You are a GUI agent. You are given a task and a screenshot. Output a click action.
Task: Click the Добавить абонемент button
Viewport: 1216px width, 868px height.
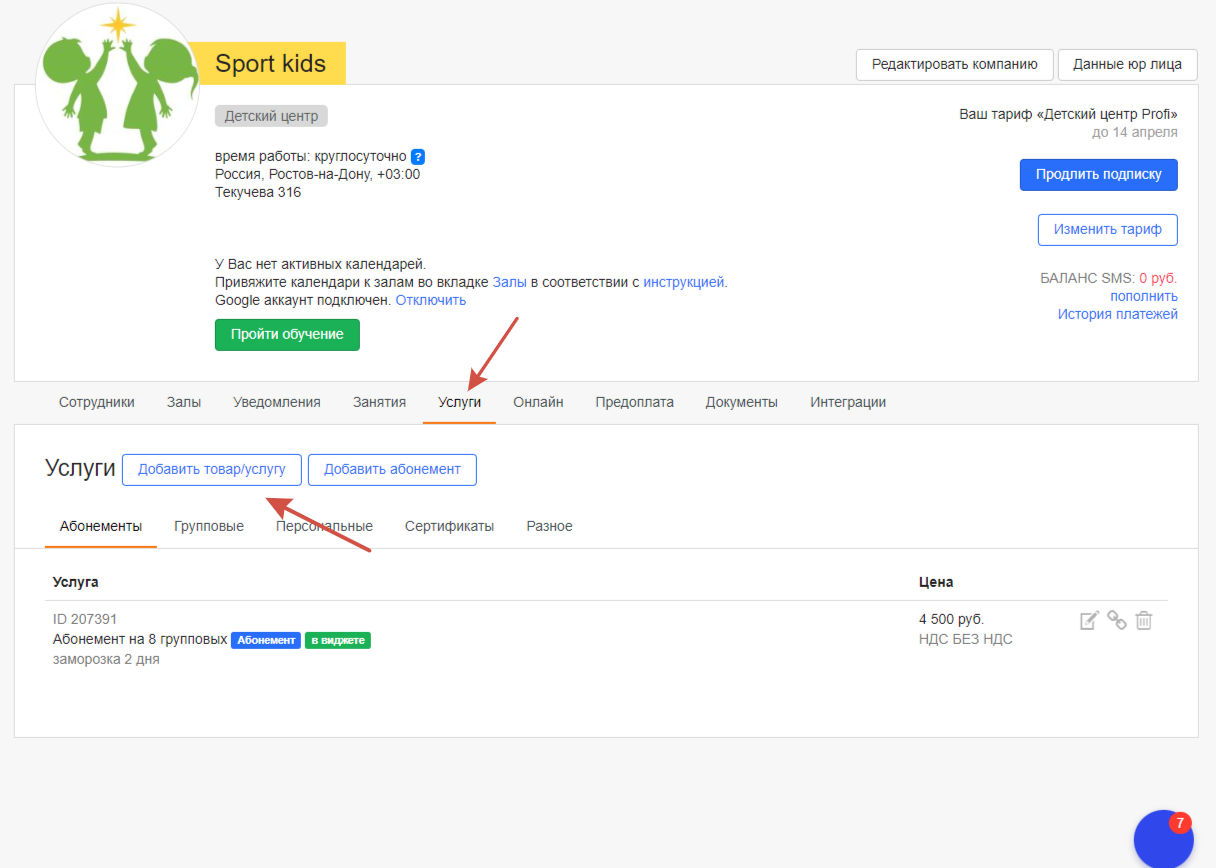coord(392,469)
